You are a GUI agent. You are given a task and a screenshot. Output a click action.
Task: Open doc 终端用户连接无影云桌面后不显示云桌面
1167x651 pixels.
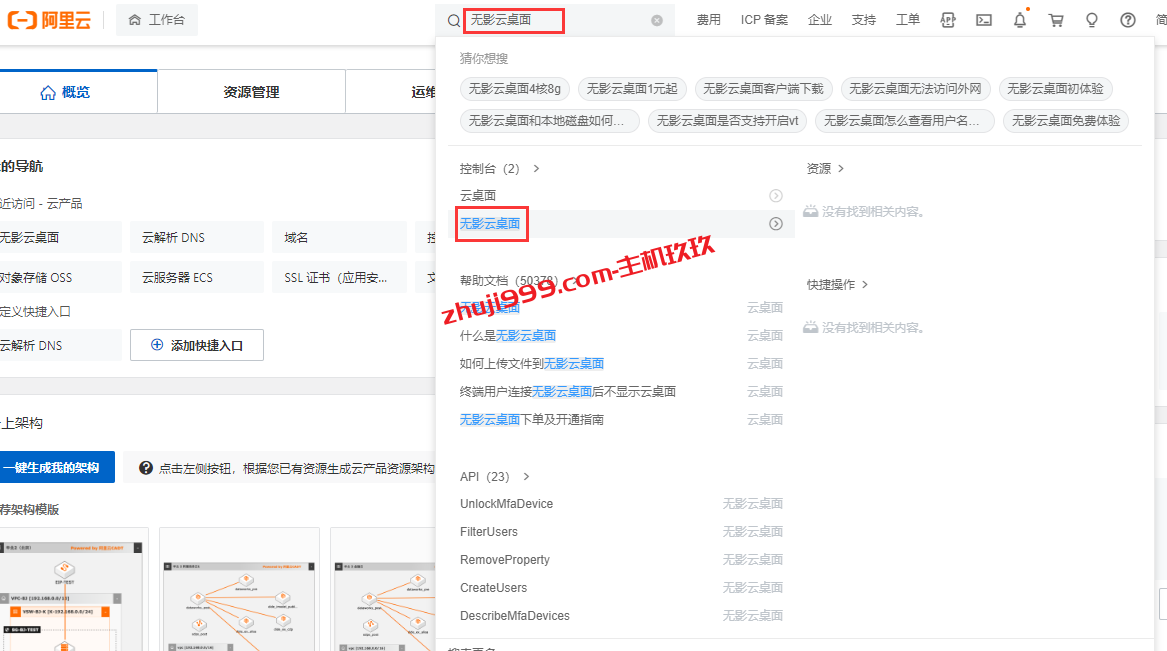(x=568, y=391)
